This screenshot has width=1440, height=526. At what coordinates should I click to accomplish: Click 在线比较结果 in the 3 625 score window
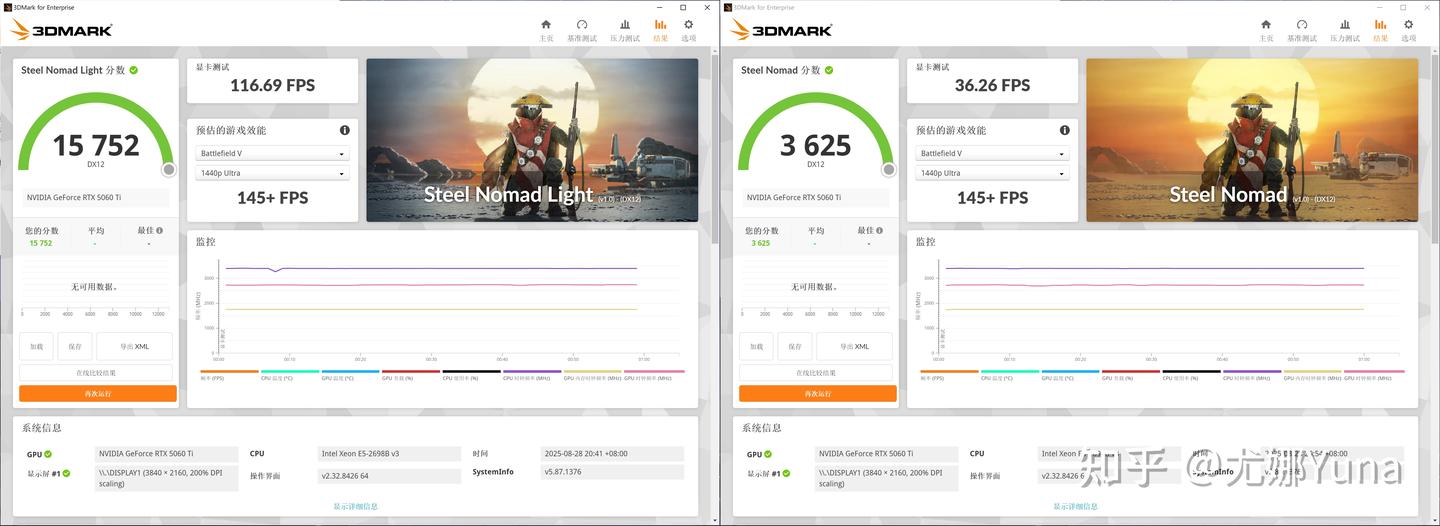tap(818, 373)
